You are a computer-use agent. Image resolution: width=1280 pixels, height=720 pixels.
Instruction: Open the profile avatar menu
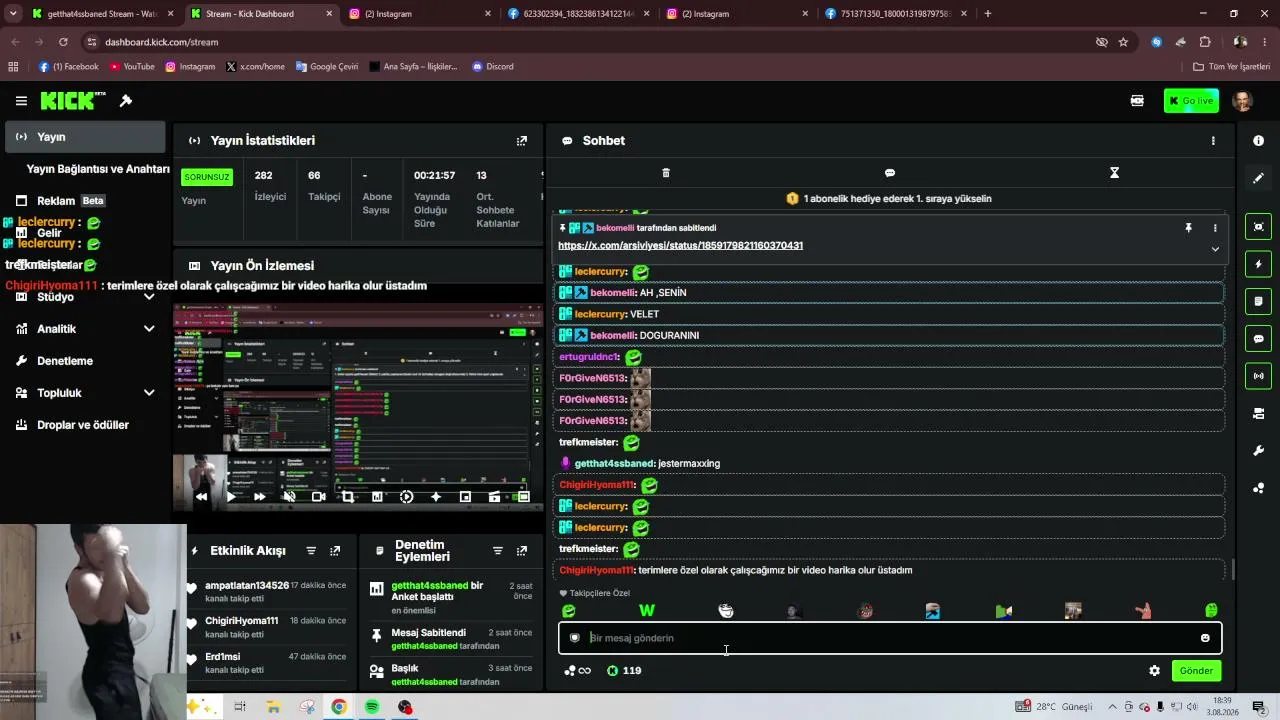point(1243,101)
